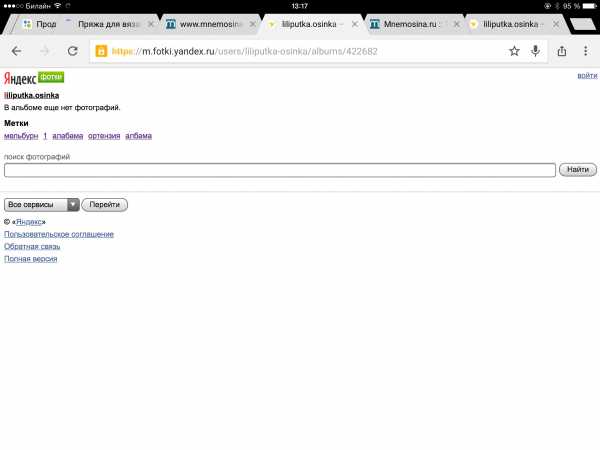
Task: Open the share icon in the toolbar
Action: [562, 51]
